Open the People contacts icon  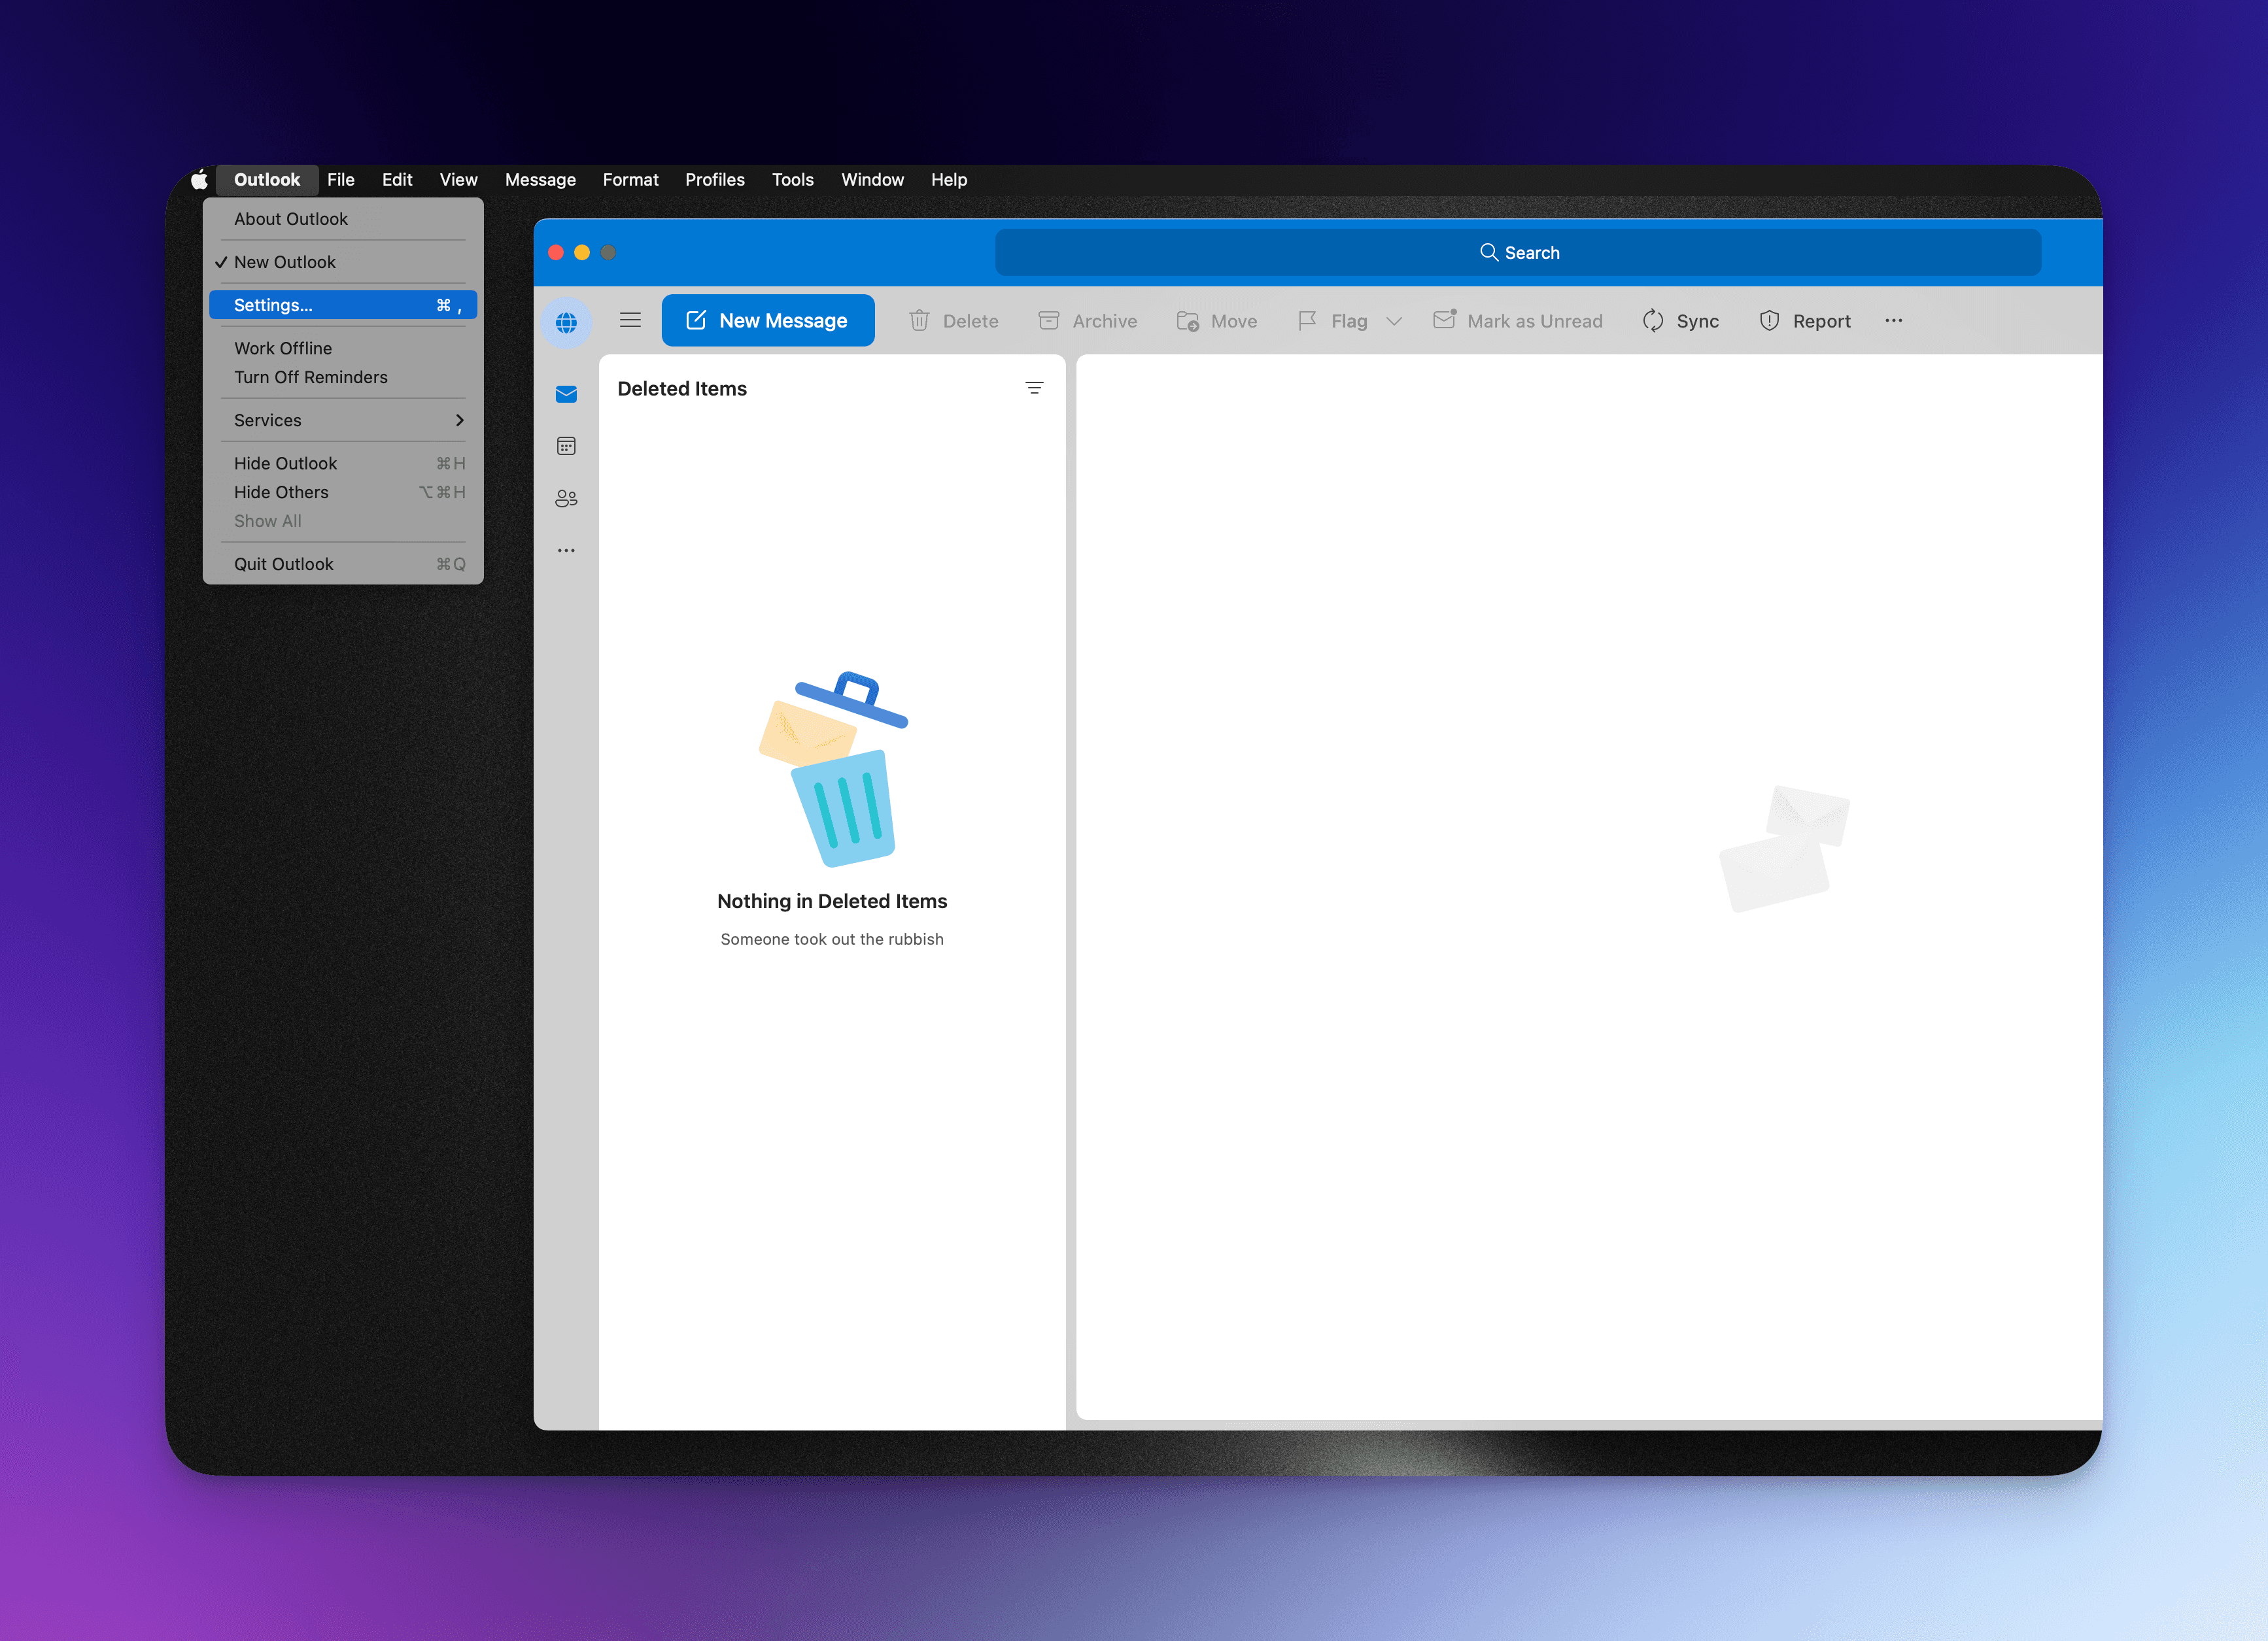tap(566, 498)
